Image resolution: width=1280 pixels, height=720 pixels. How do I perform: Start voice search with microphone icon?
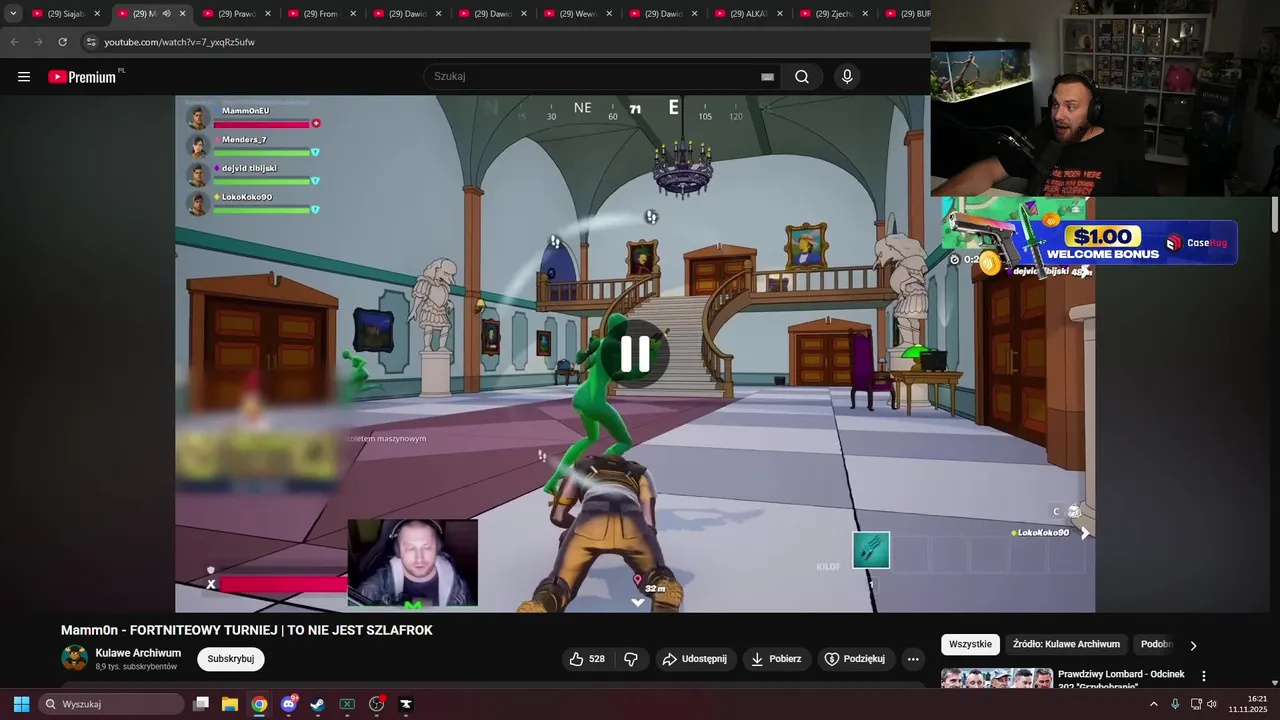tap(847, 77)
